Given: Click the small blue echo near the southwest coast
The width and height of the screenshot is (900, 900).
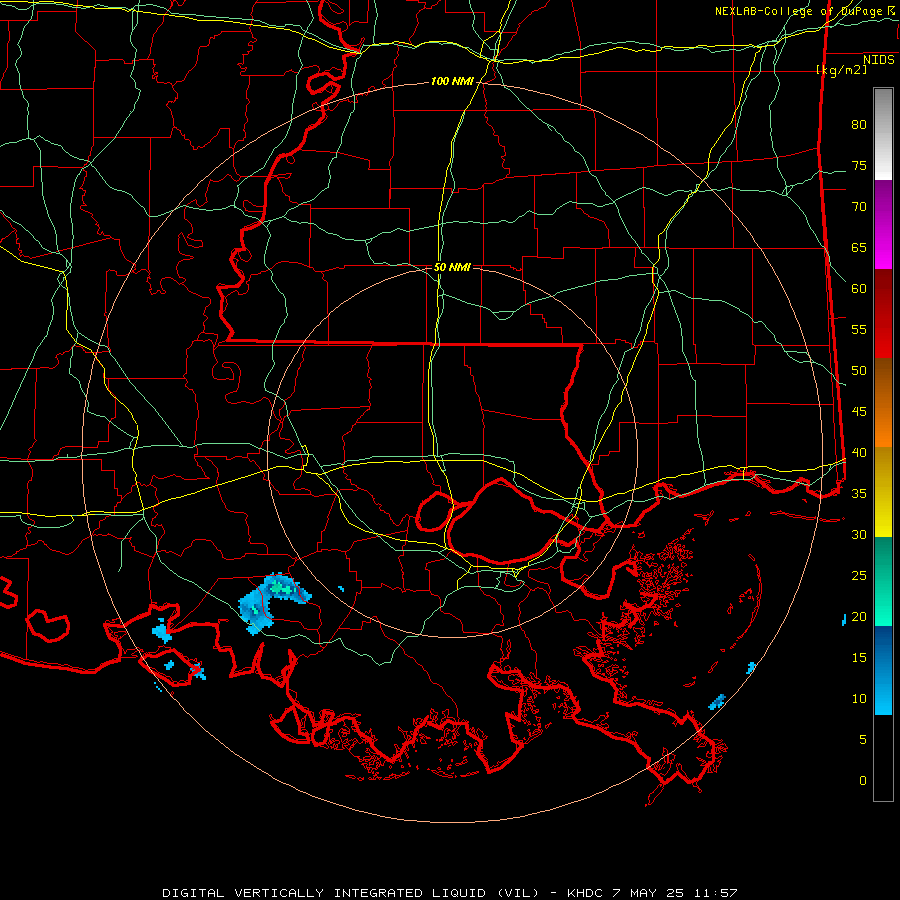Looking at the screenshot, I should [162, 631].
